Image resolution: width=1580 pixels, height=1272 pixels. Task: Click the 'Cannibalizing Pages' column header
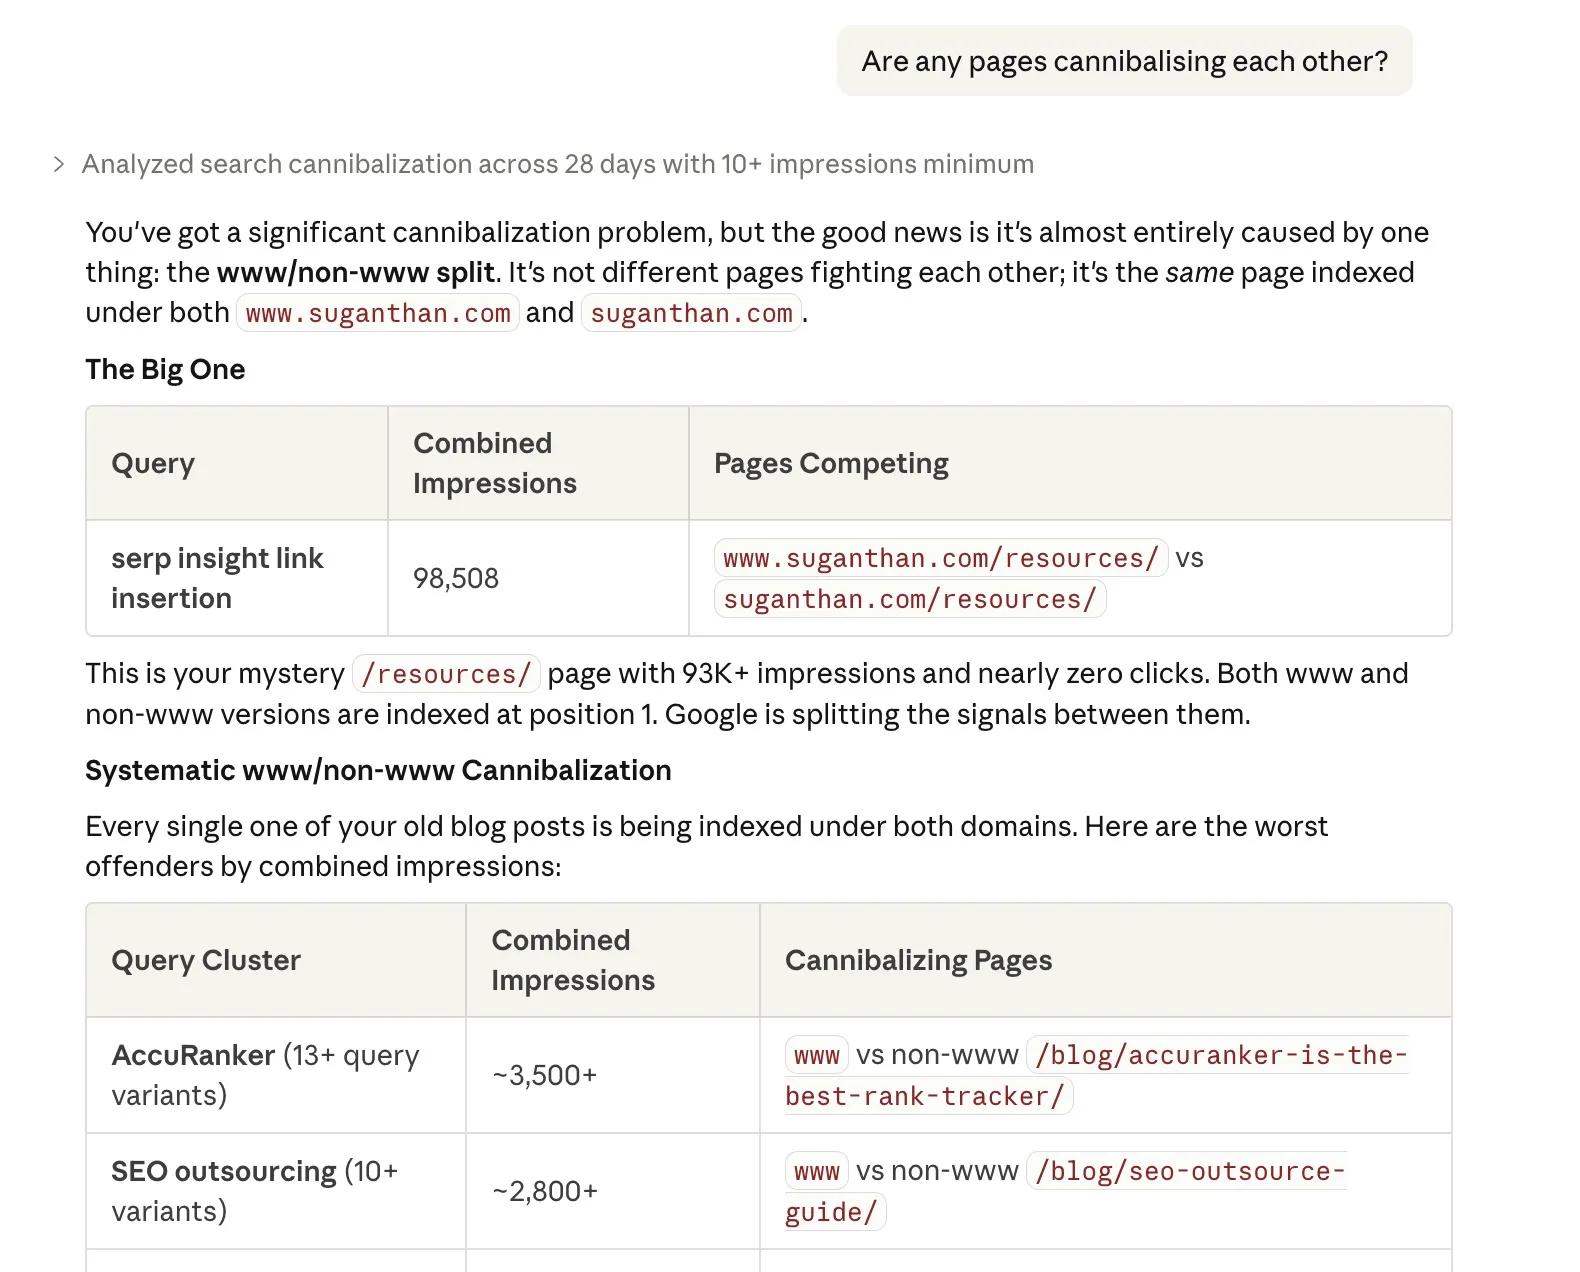point(918,960)
